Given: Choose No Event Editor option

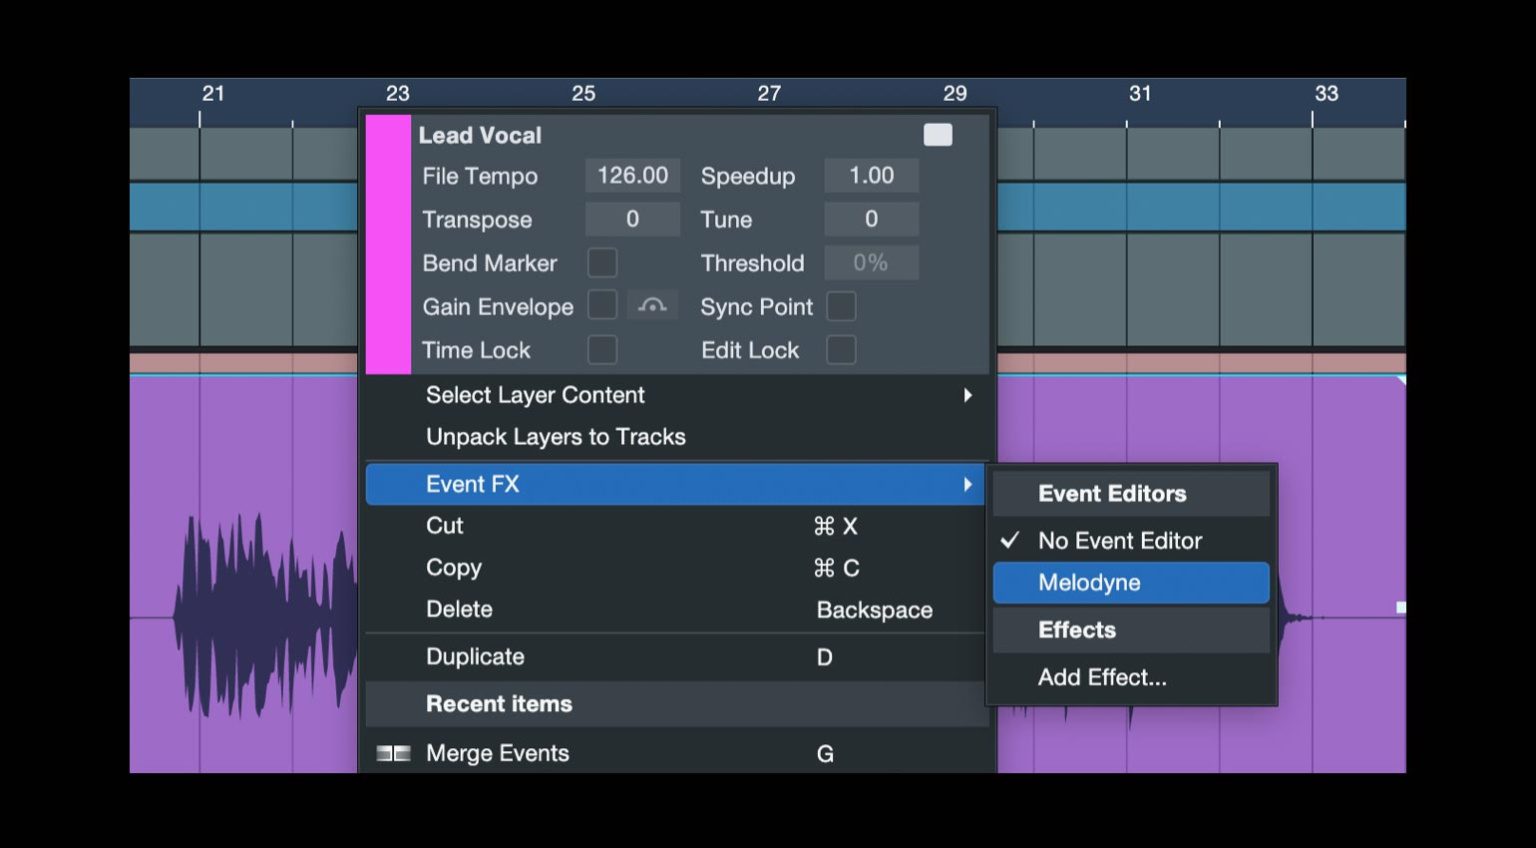Looking at the screenshot, I should pos(1120,540).
